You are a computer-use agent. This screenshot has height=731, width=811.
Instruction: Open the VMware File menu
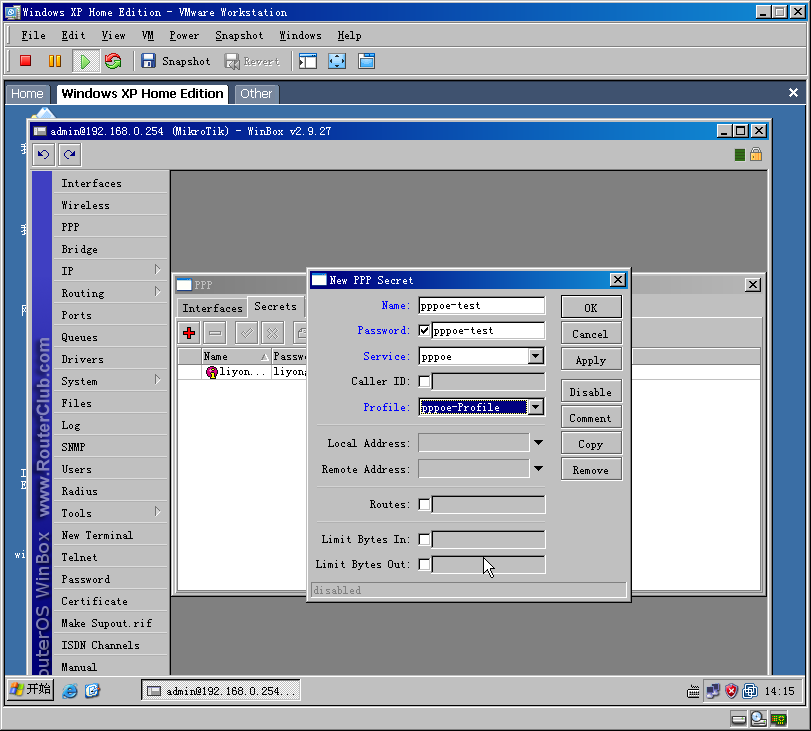(33, 36)
